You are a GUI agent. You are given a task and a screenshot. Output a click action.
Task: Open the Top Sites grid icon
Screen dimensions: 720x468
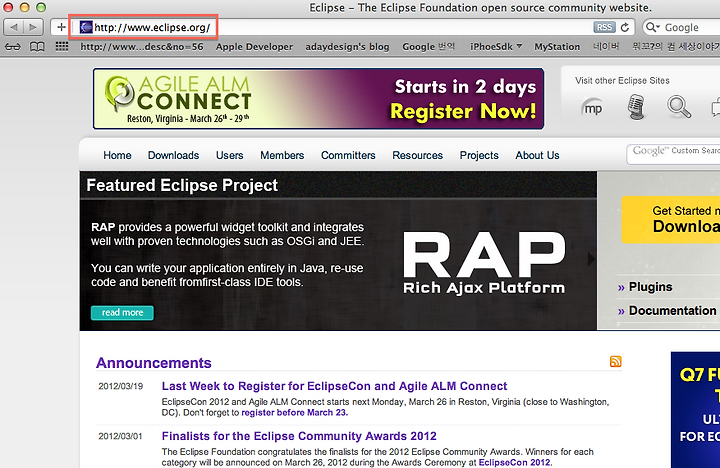point(62,47)
